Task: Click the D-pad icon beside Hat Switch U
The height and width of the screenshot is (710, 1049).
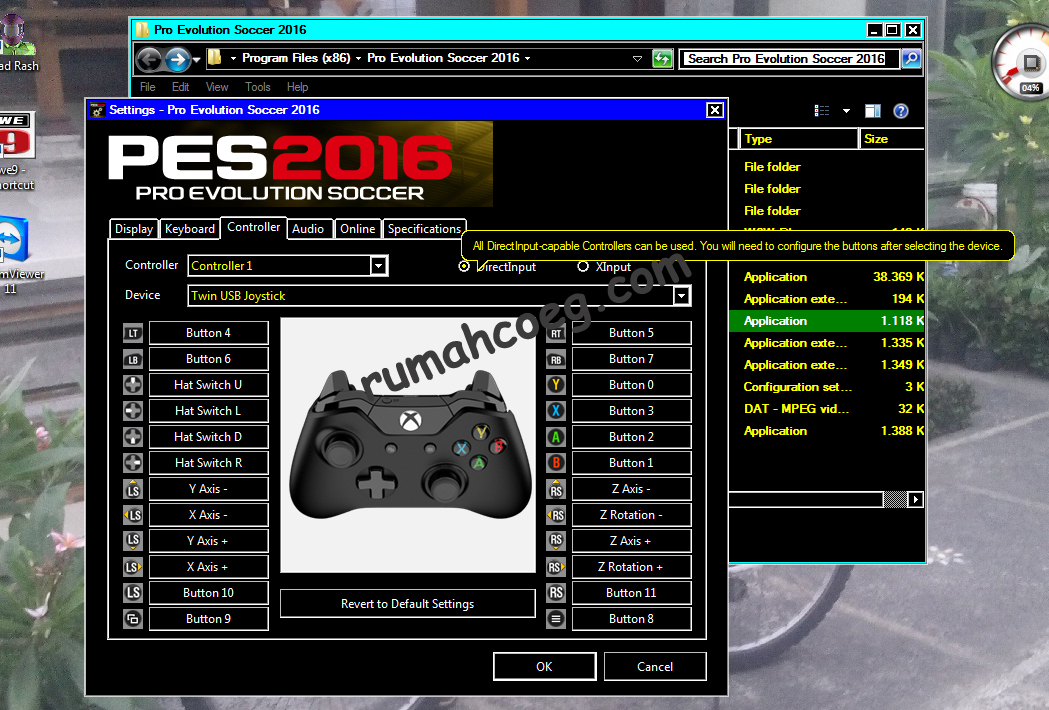Action: [133, 385]
